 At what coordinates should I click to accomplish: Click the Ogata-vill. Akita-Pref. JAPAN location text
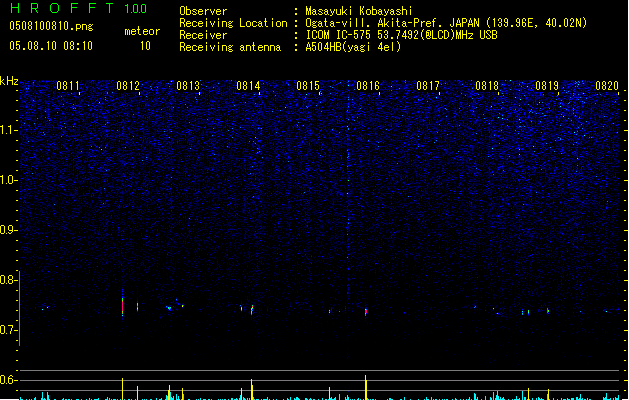tap(446, 23)
